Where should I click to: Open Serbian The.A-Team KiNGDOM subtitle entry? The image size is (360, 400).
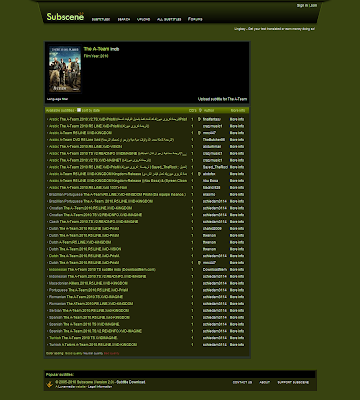click(x=89, y=310)
